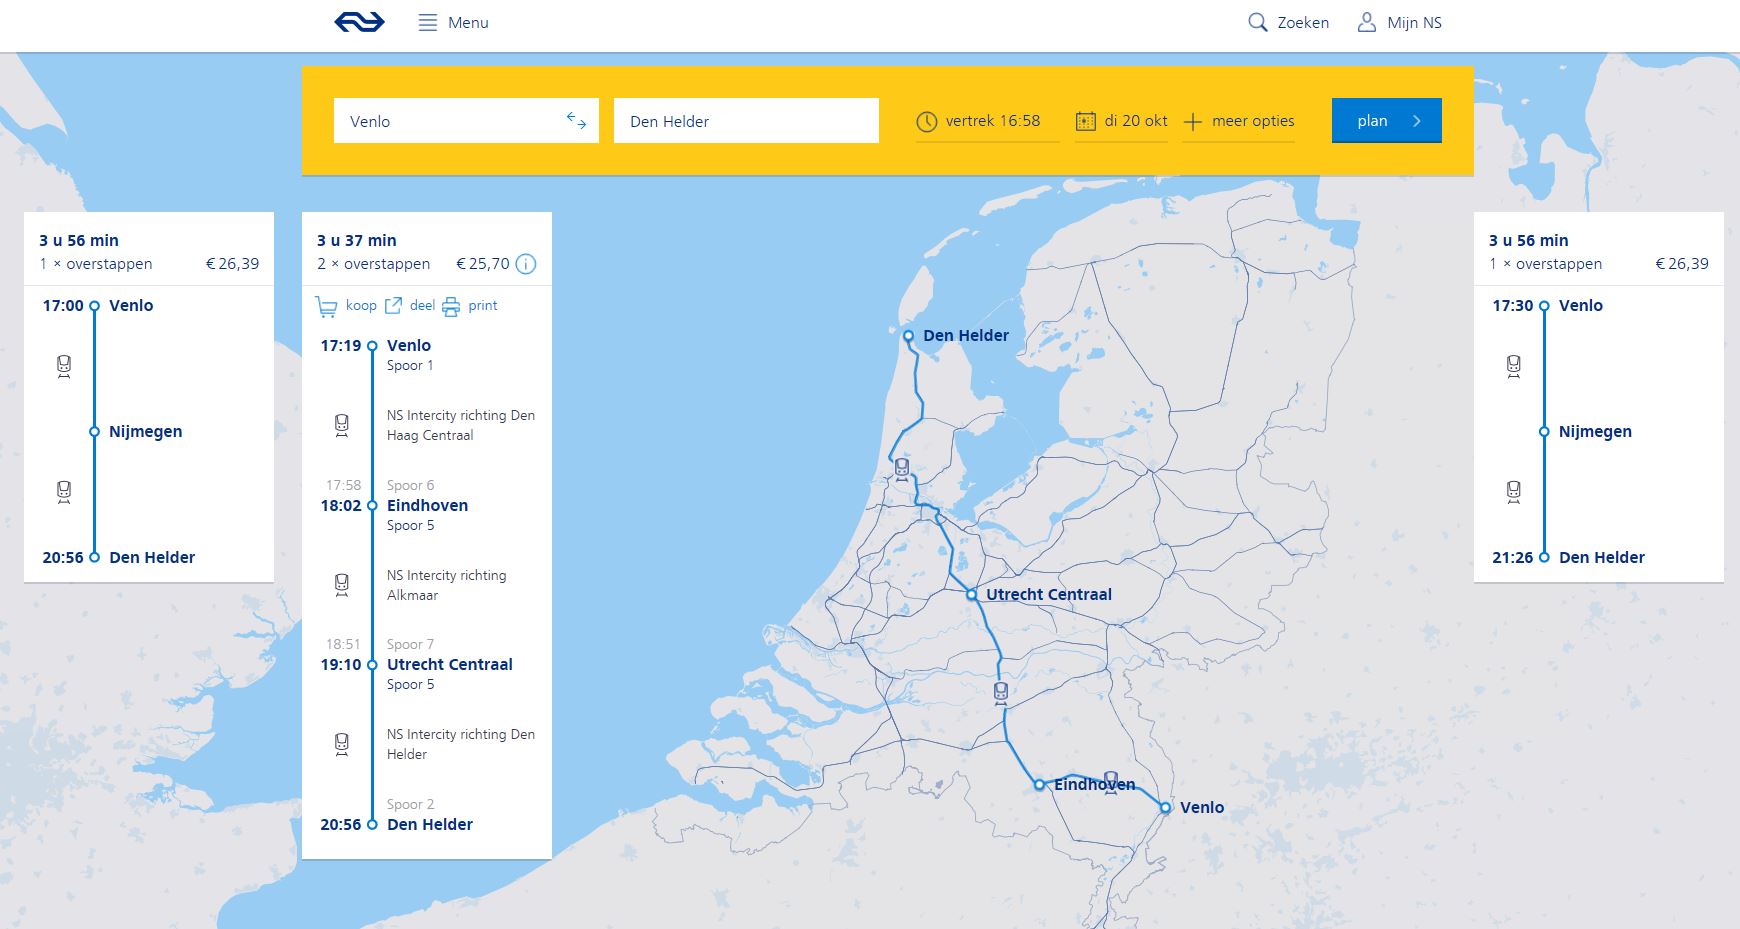Click the koop link to buy the ticket
1740x929 pixels.
361,305
